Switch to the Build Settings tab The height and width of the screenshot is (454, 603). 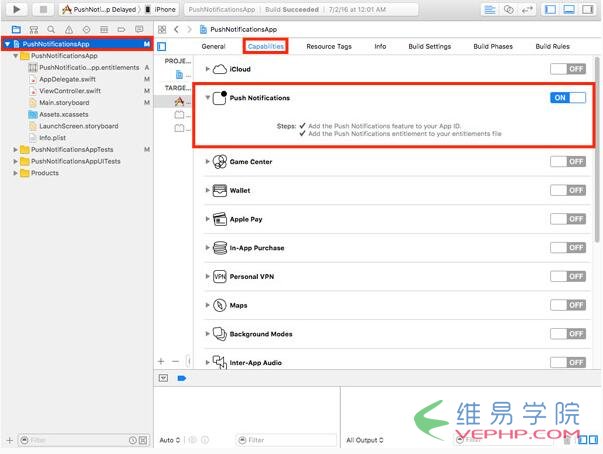click(x=430, y=47)
